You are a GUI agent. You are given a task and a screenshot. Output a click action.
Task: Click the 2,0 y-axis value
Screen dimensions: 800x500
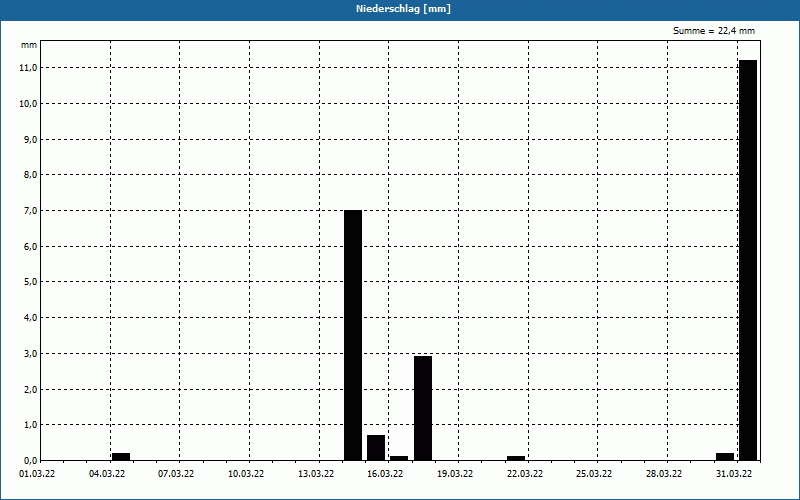(x=31, y=389)
